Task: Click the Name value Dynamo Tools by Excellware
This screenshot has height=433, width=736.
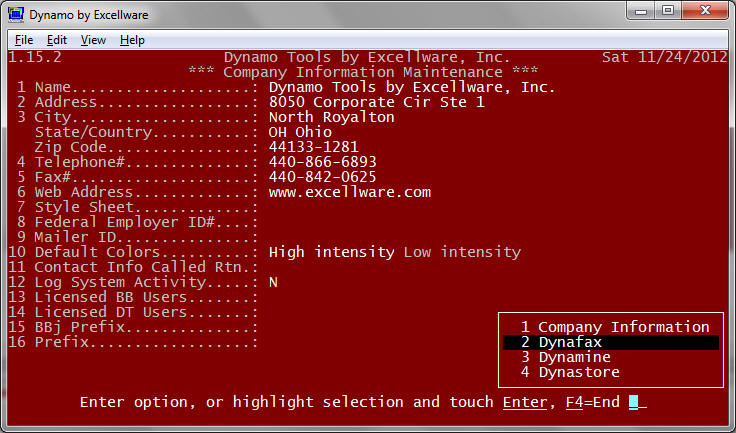Action: point(412,87)
